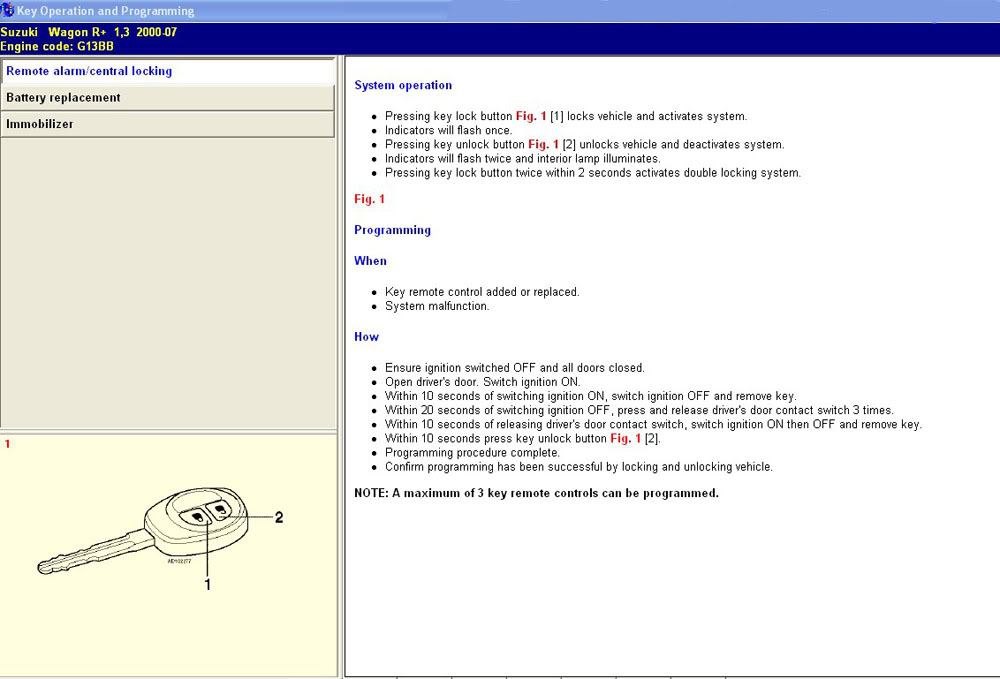Click callout number 1 below the key

pos(208,585)
